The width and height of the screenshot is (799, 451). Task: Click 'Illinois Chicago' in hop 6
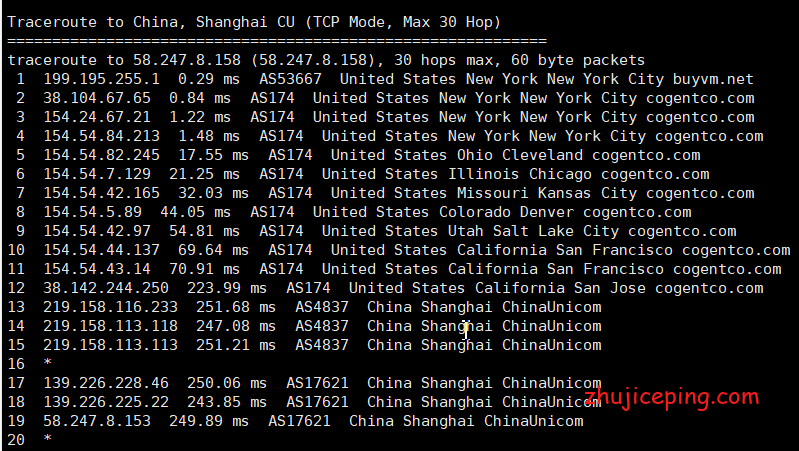coord(520,174)
